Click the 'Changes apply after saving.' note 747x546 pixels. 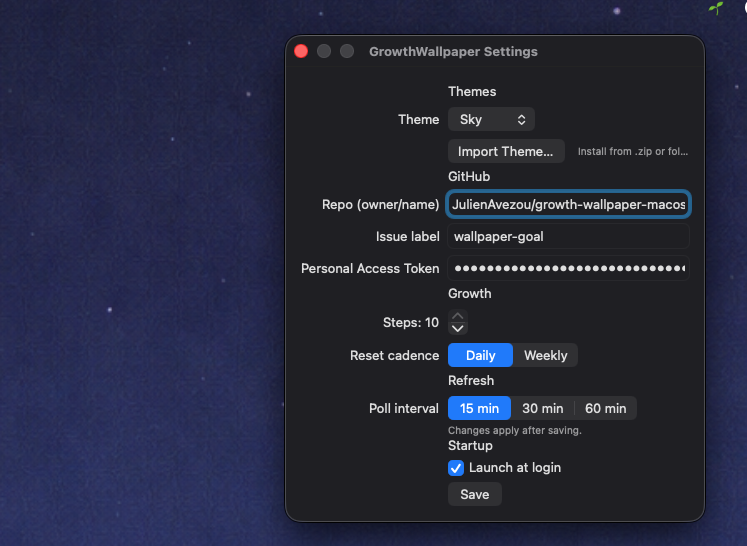(515, 430)
